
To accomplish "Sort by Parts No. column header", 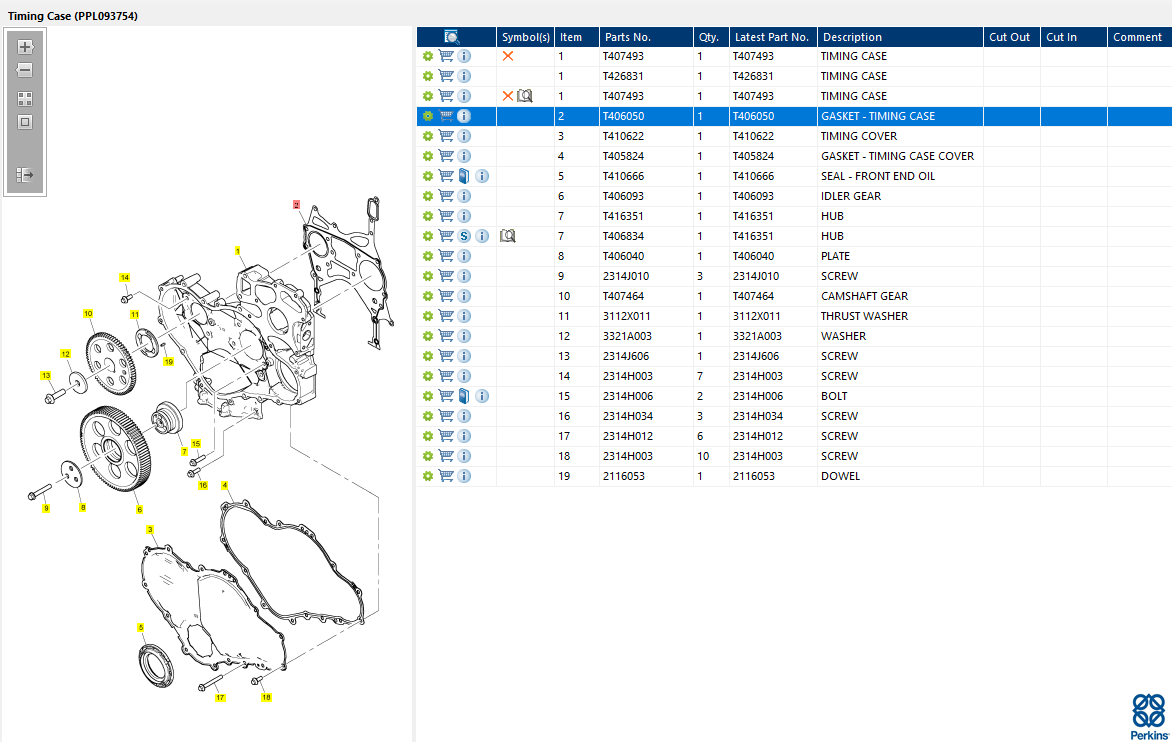I will click(627, 37).
